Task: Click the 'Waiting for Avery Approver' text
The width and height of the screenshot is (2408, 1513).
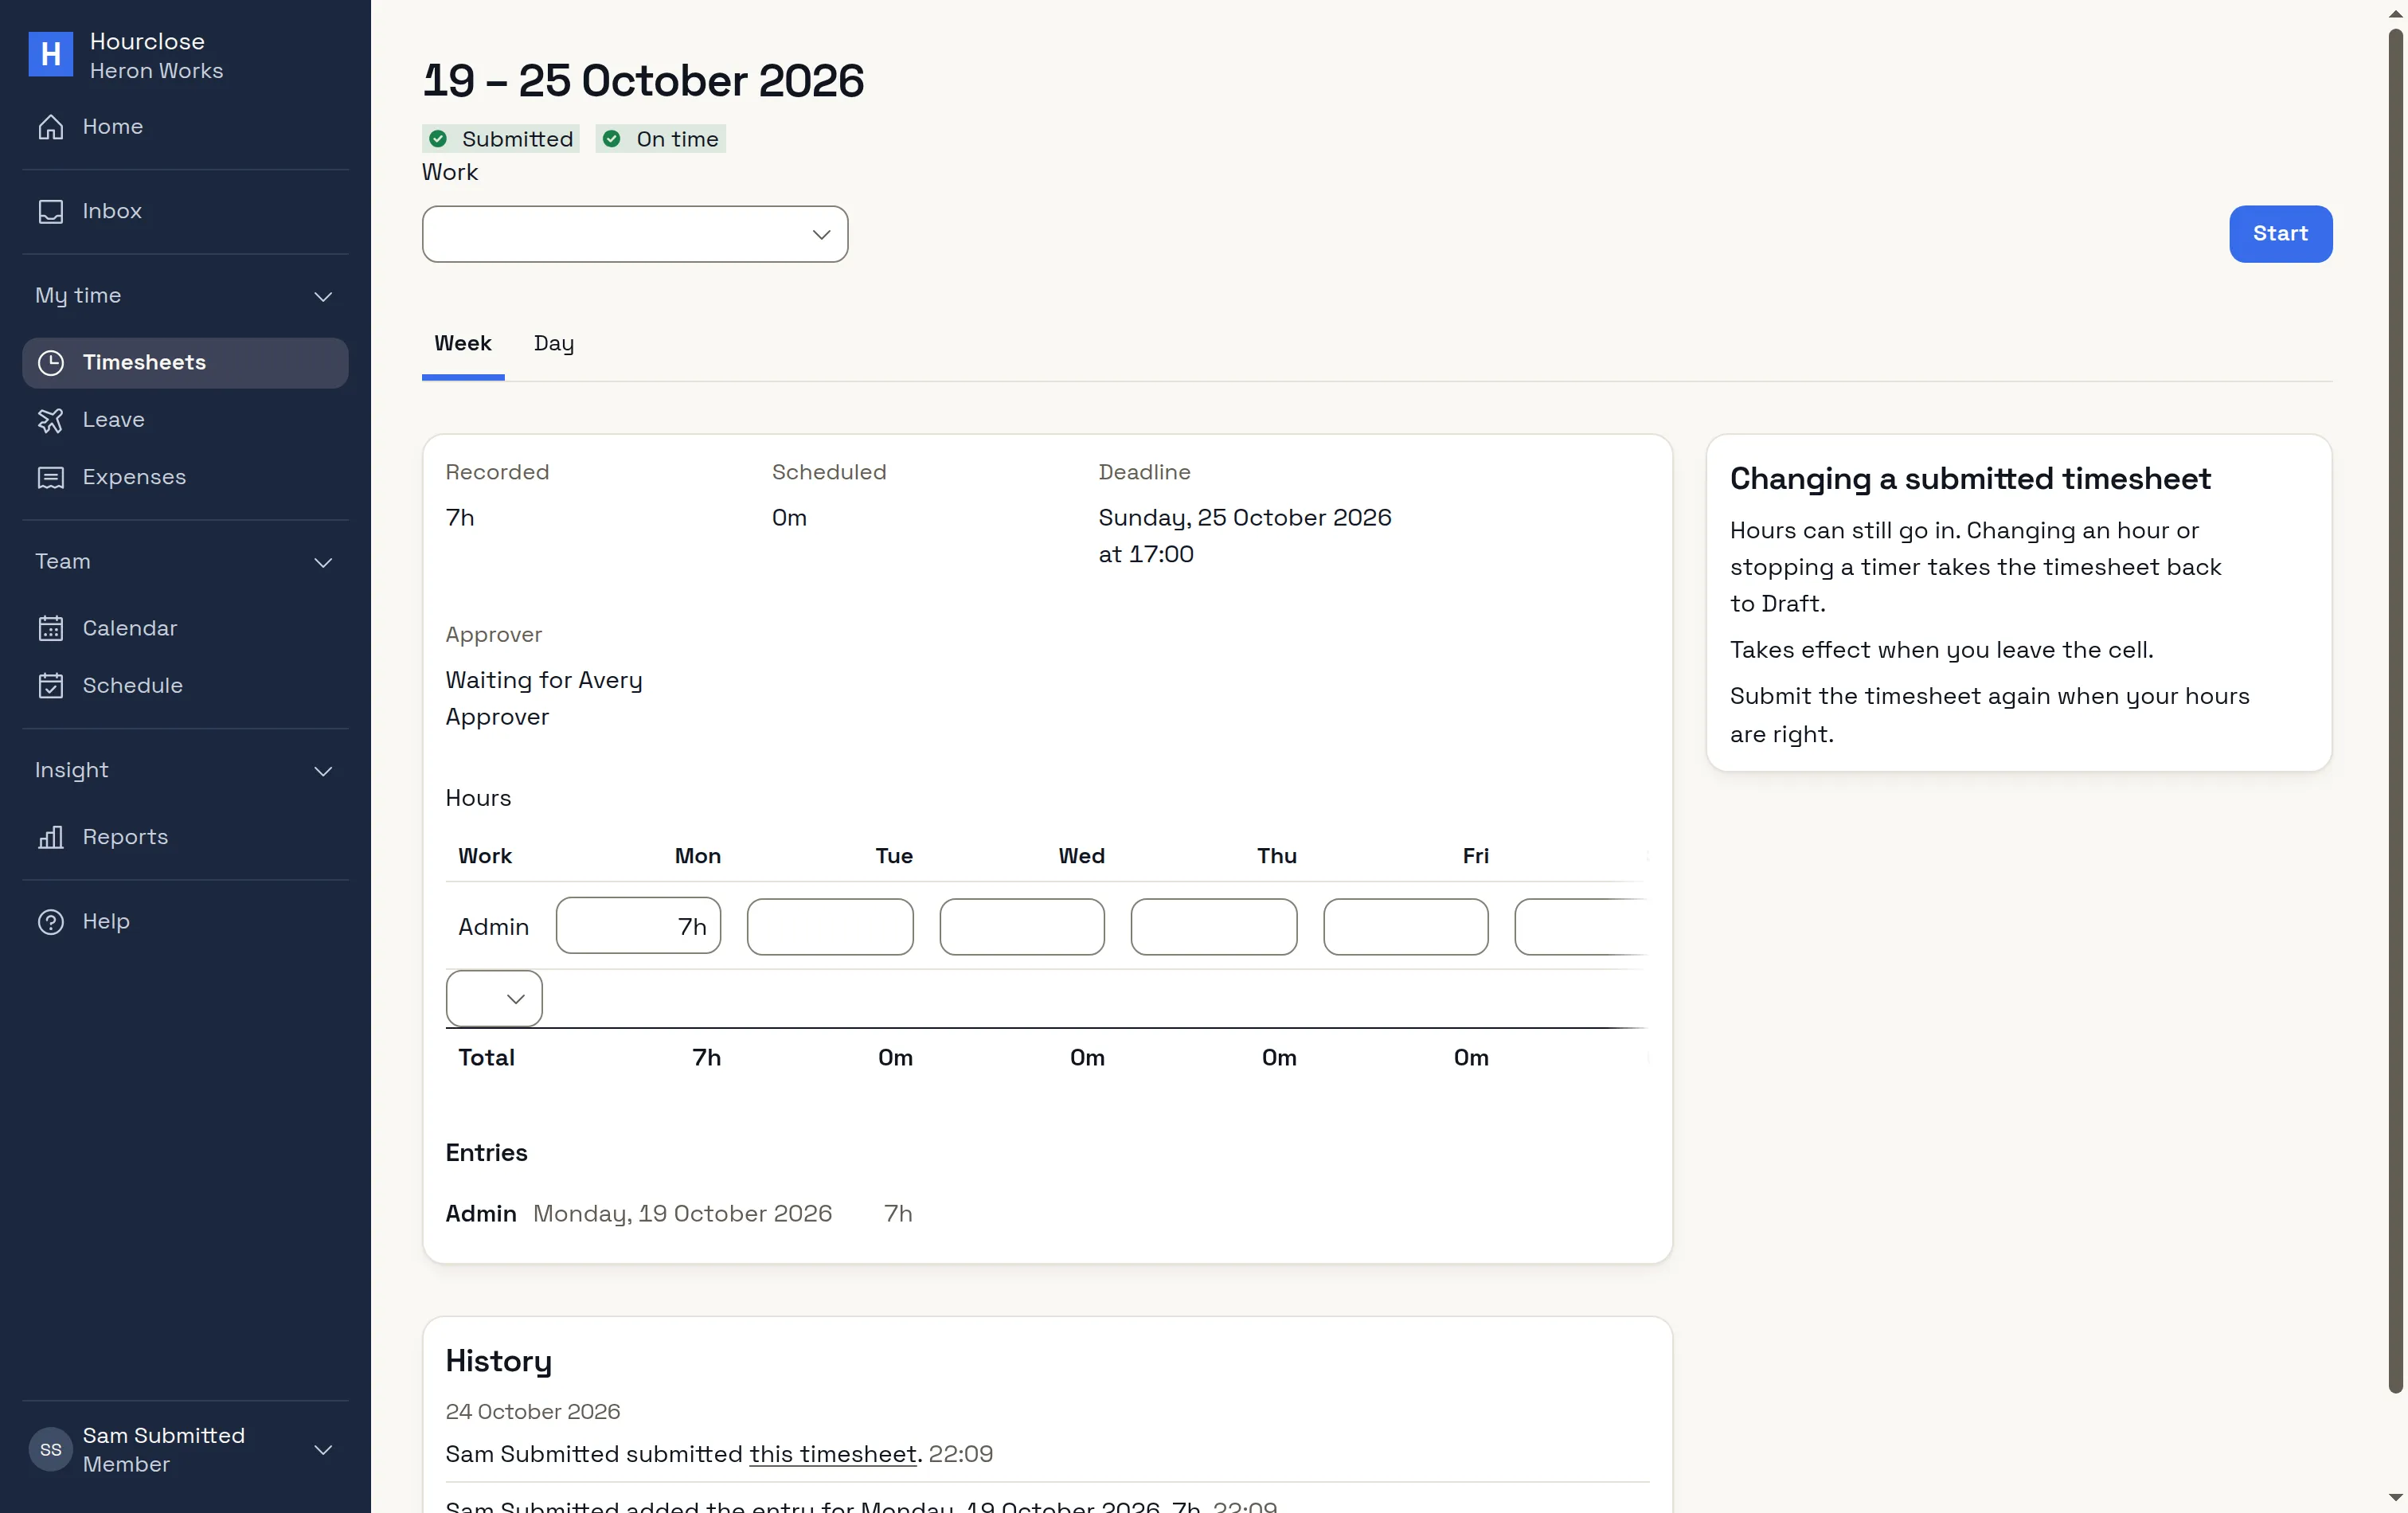Action: click(544, 698)
